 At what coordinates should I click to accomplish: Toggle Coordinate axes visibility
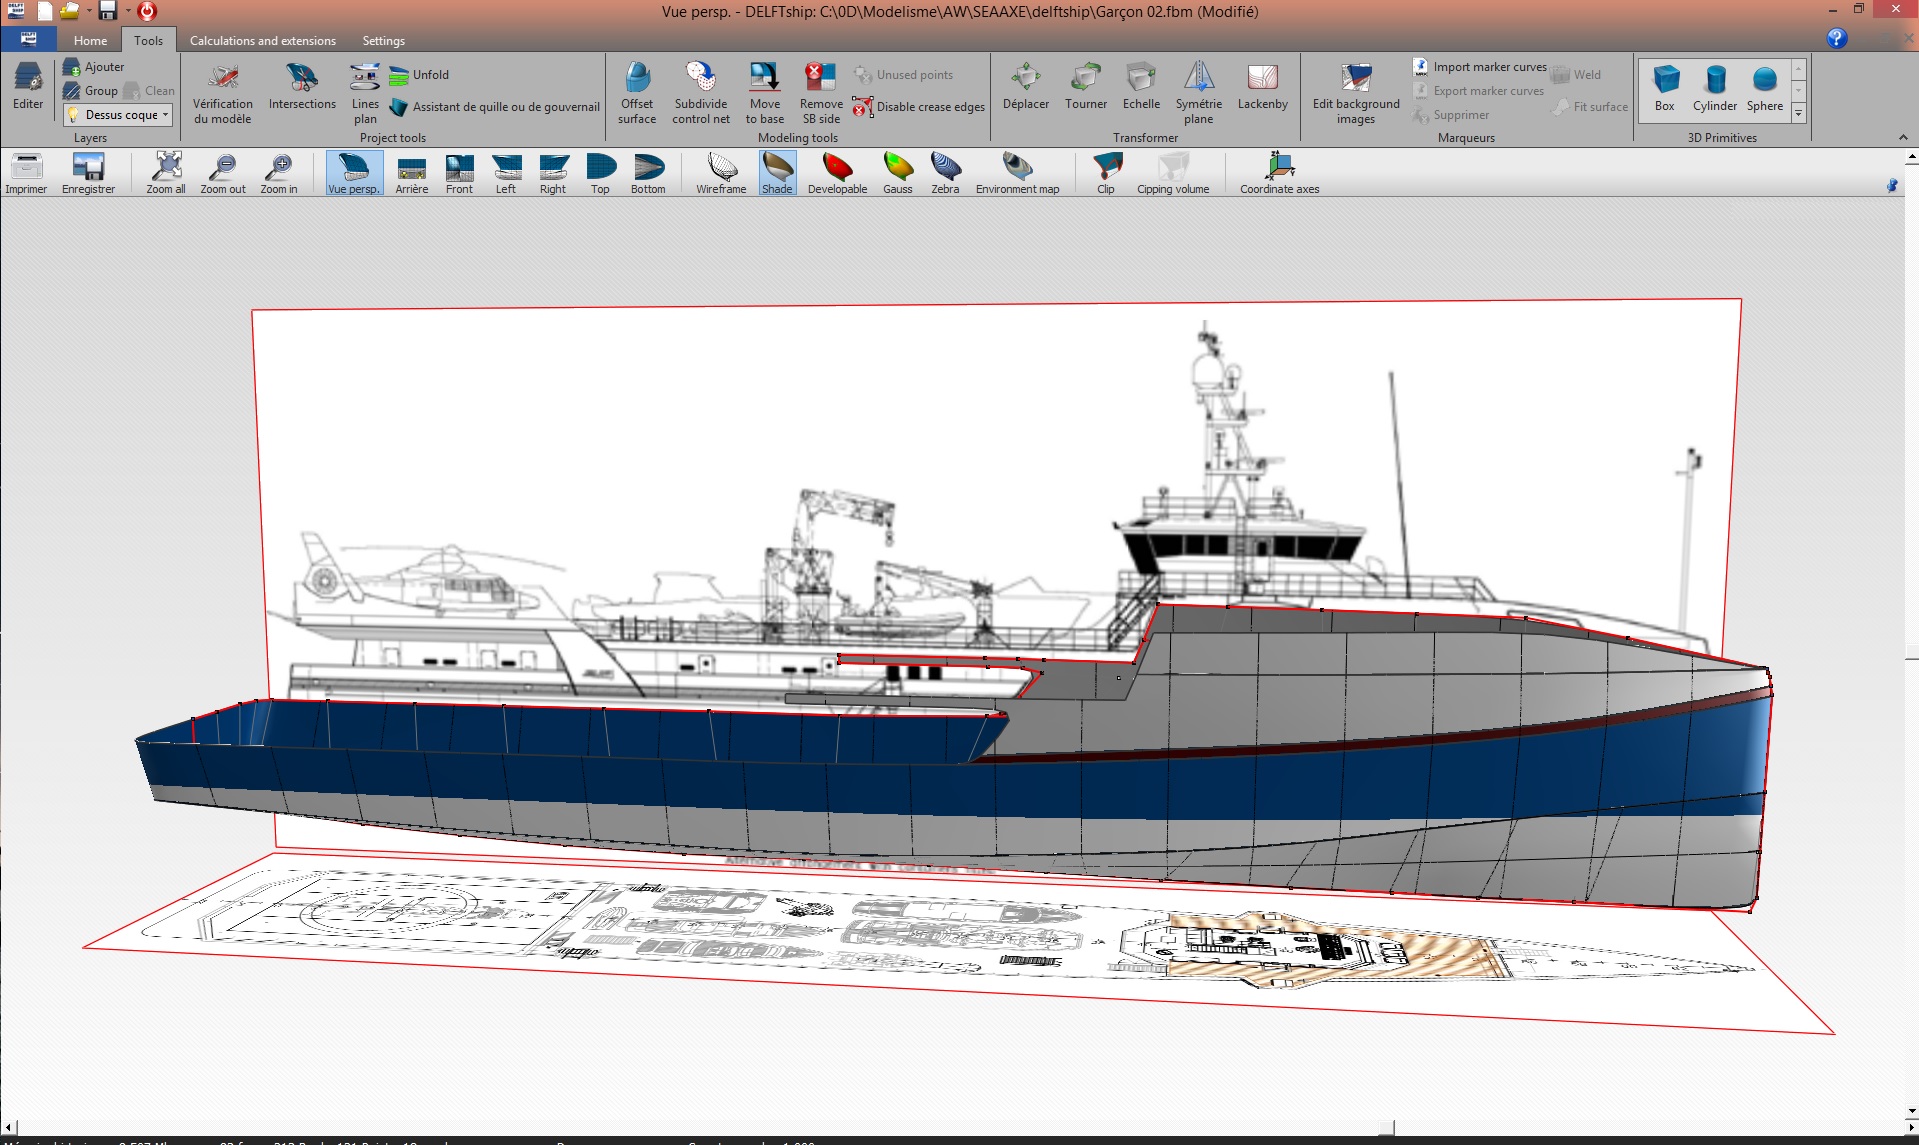tap(1279, 167)
